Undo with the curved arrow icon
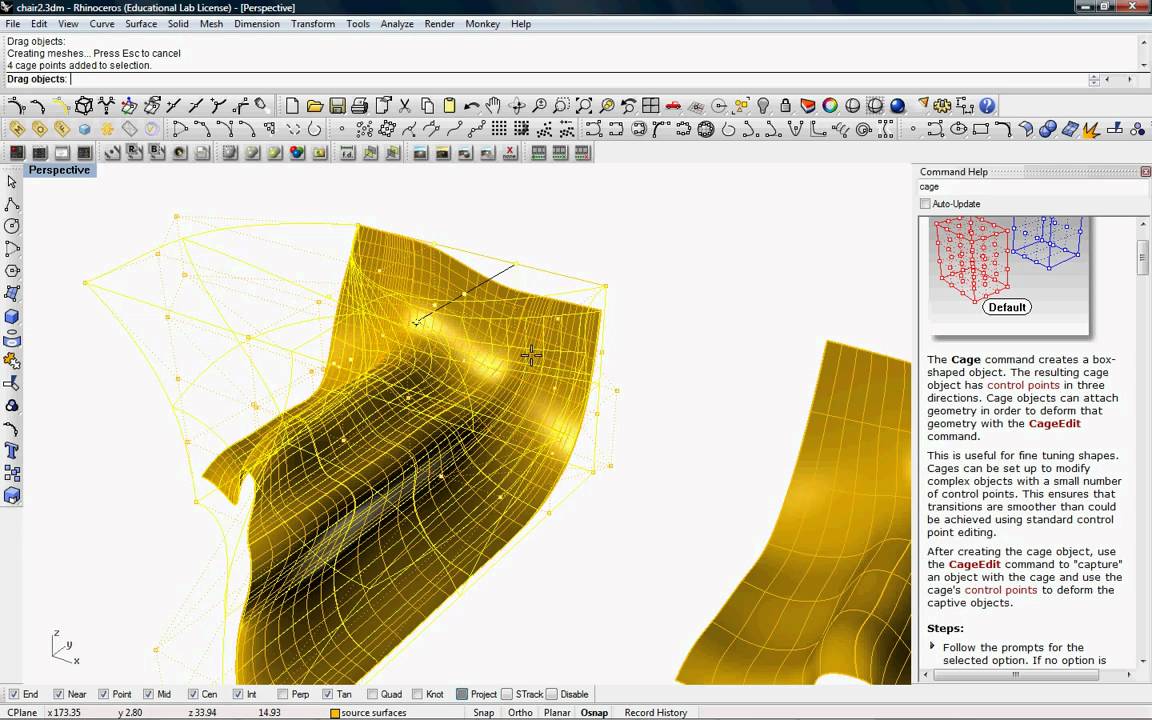The image size is (1152, 720). [x=472, y=106]
